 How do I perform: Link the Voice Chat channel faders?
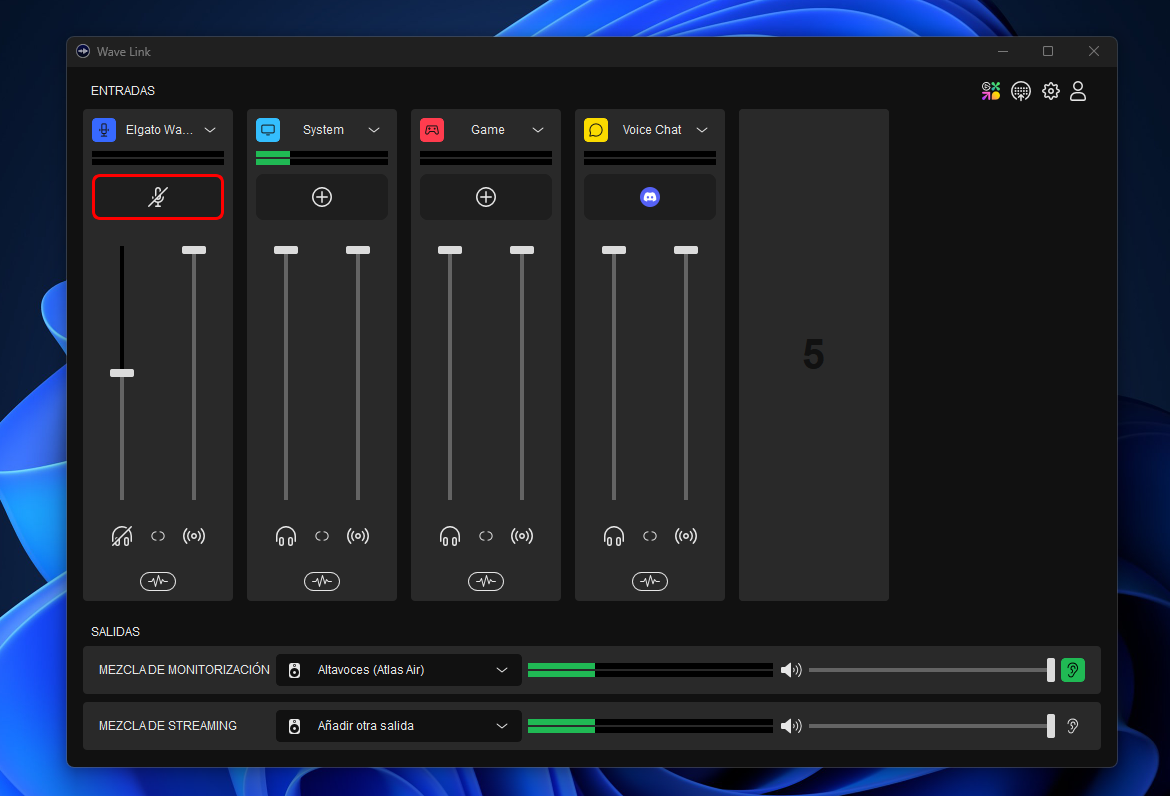tap(650, 536)
